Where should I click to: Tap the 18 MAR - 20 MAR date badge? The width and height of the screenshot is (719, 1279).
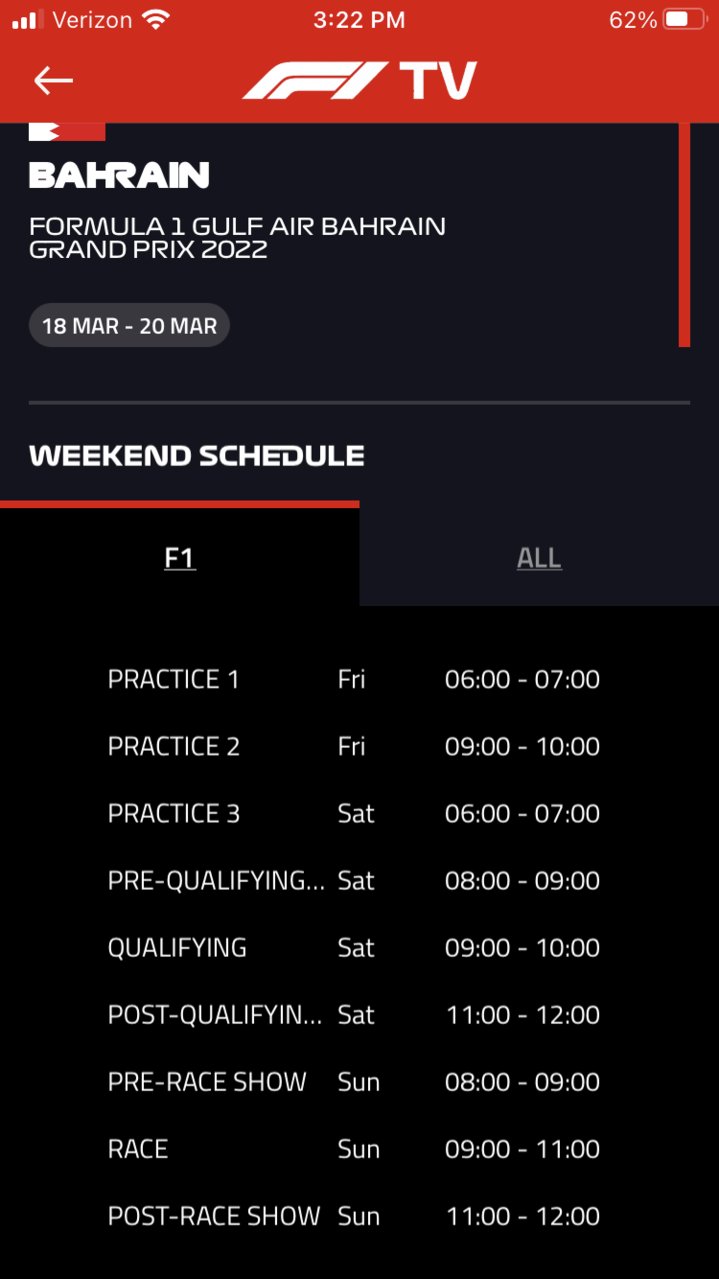tap(129, 326)
